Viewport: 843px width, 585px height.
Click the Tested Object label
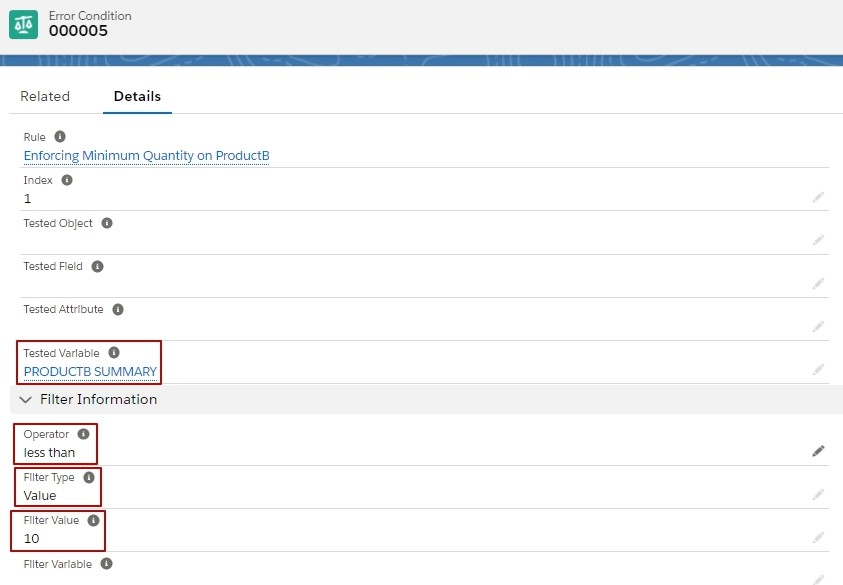tap(58, 223)
